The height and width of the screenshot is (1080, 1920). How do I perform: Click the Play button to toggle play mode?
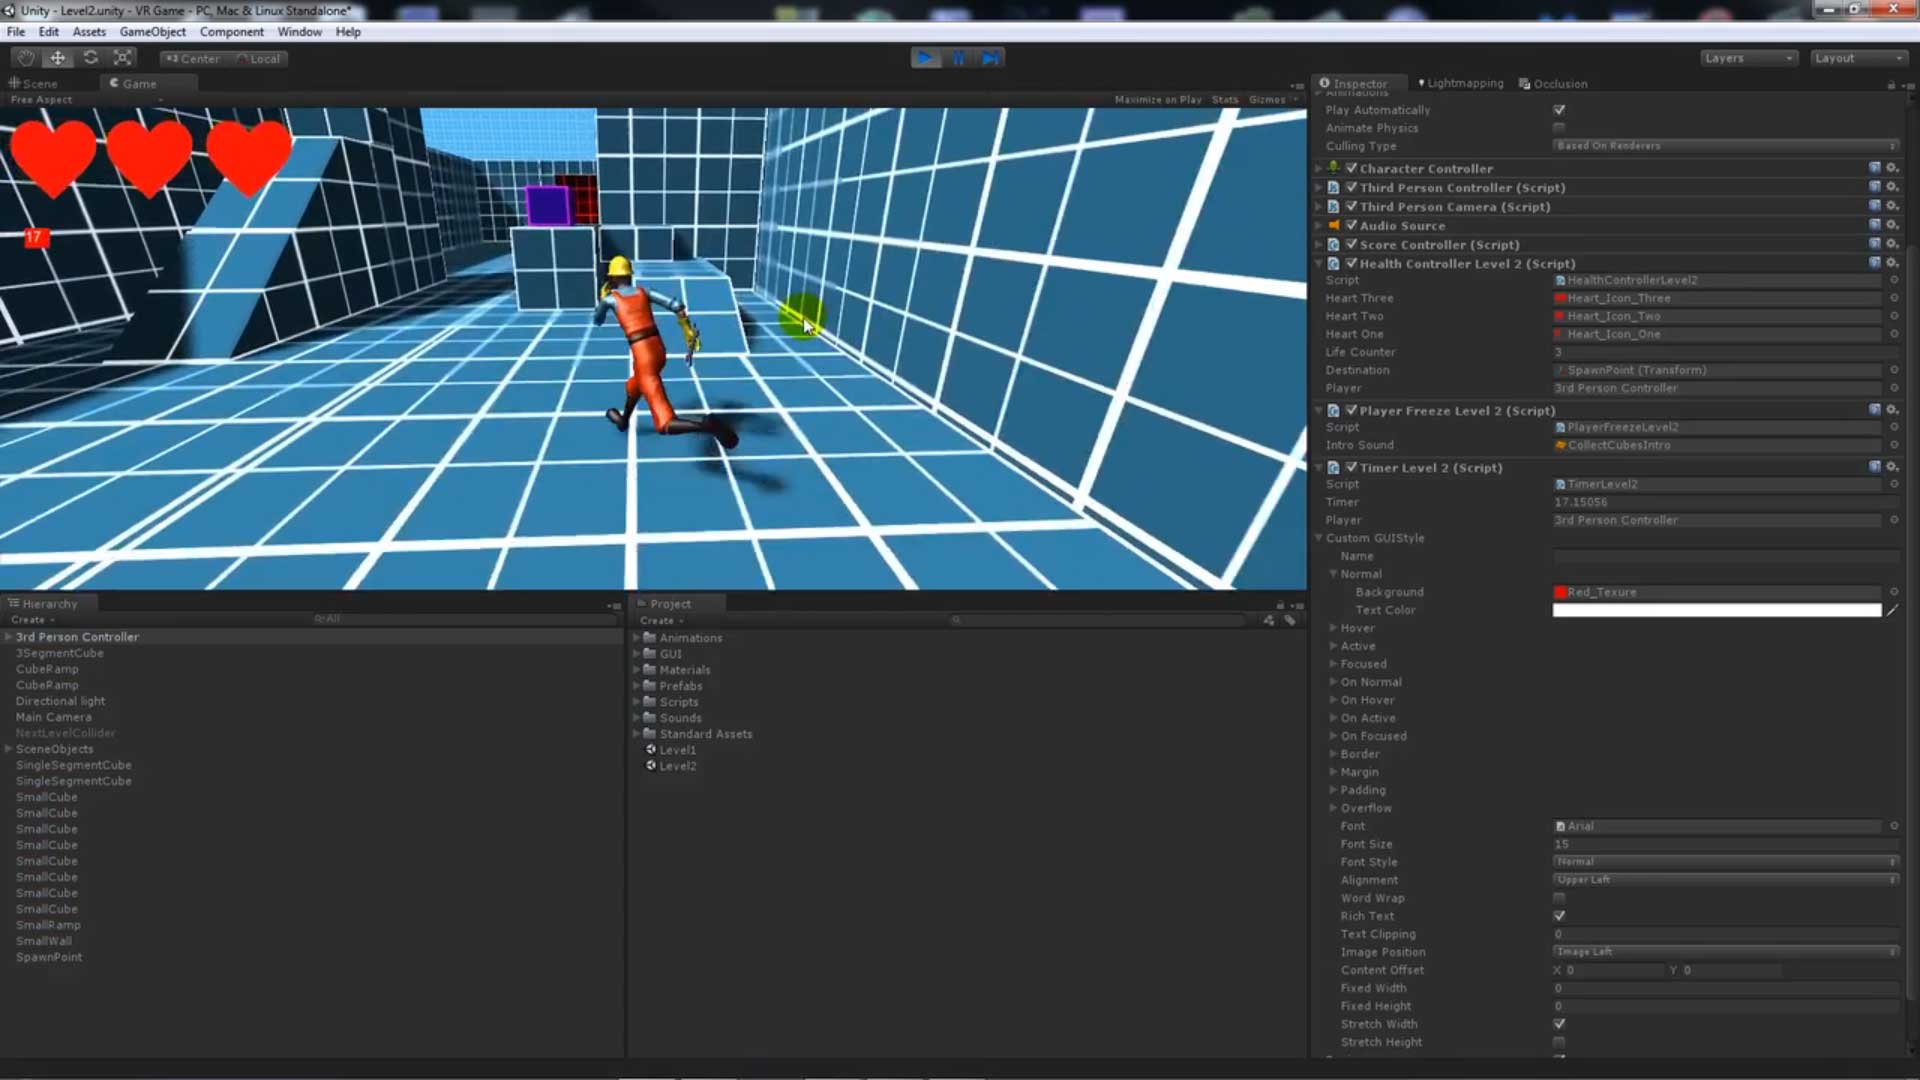pos(925,58)
